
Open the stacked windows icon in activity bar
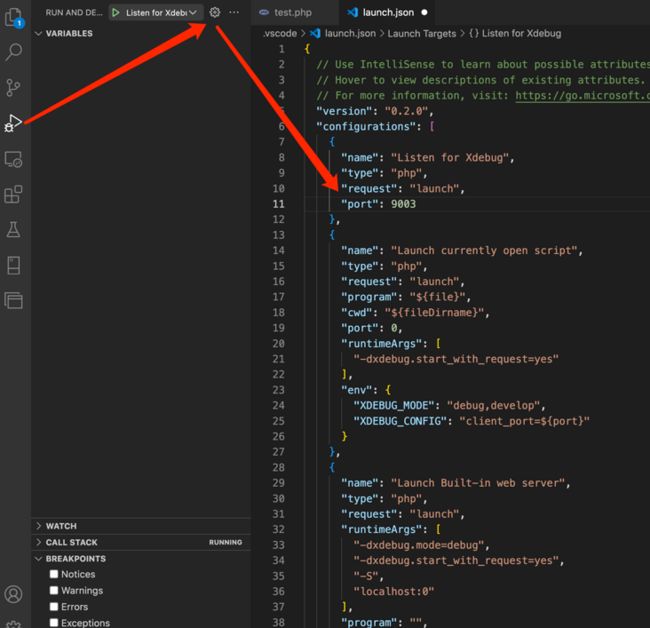point(13,301)
